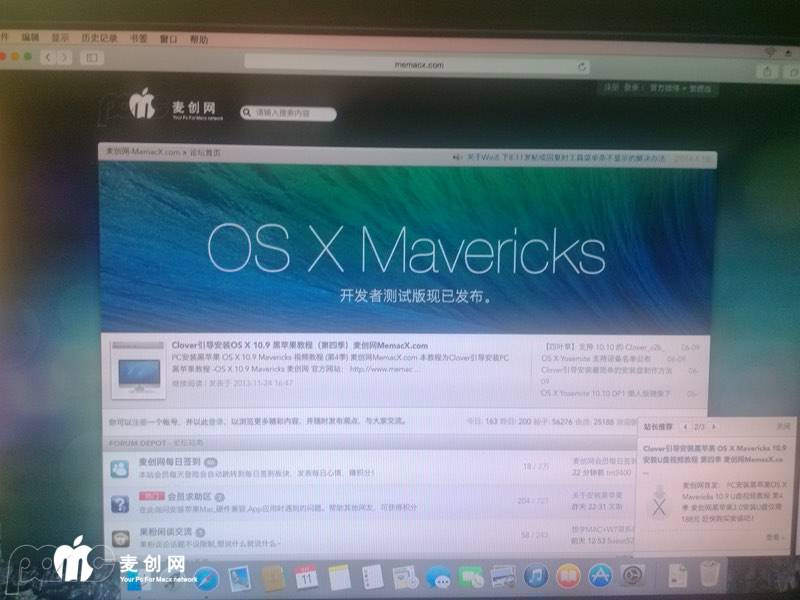
Task: Launch App Store from the Dock
Action: (x=599, y=576)
